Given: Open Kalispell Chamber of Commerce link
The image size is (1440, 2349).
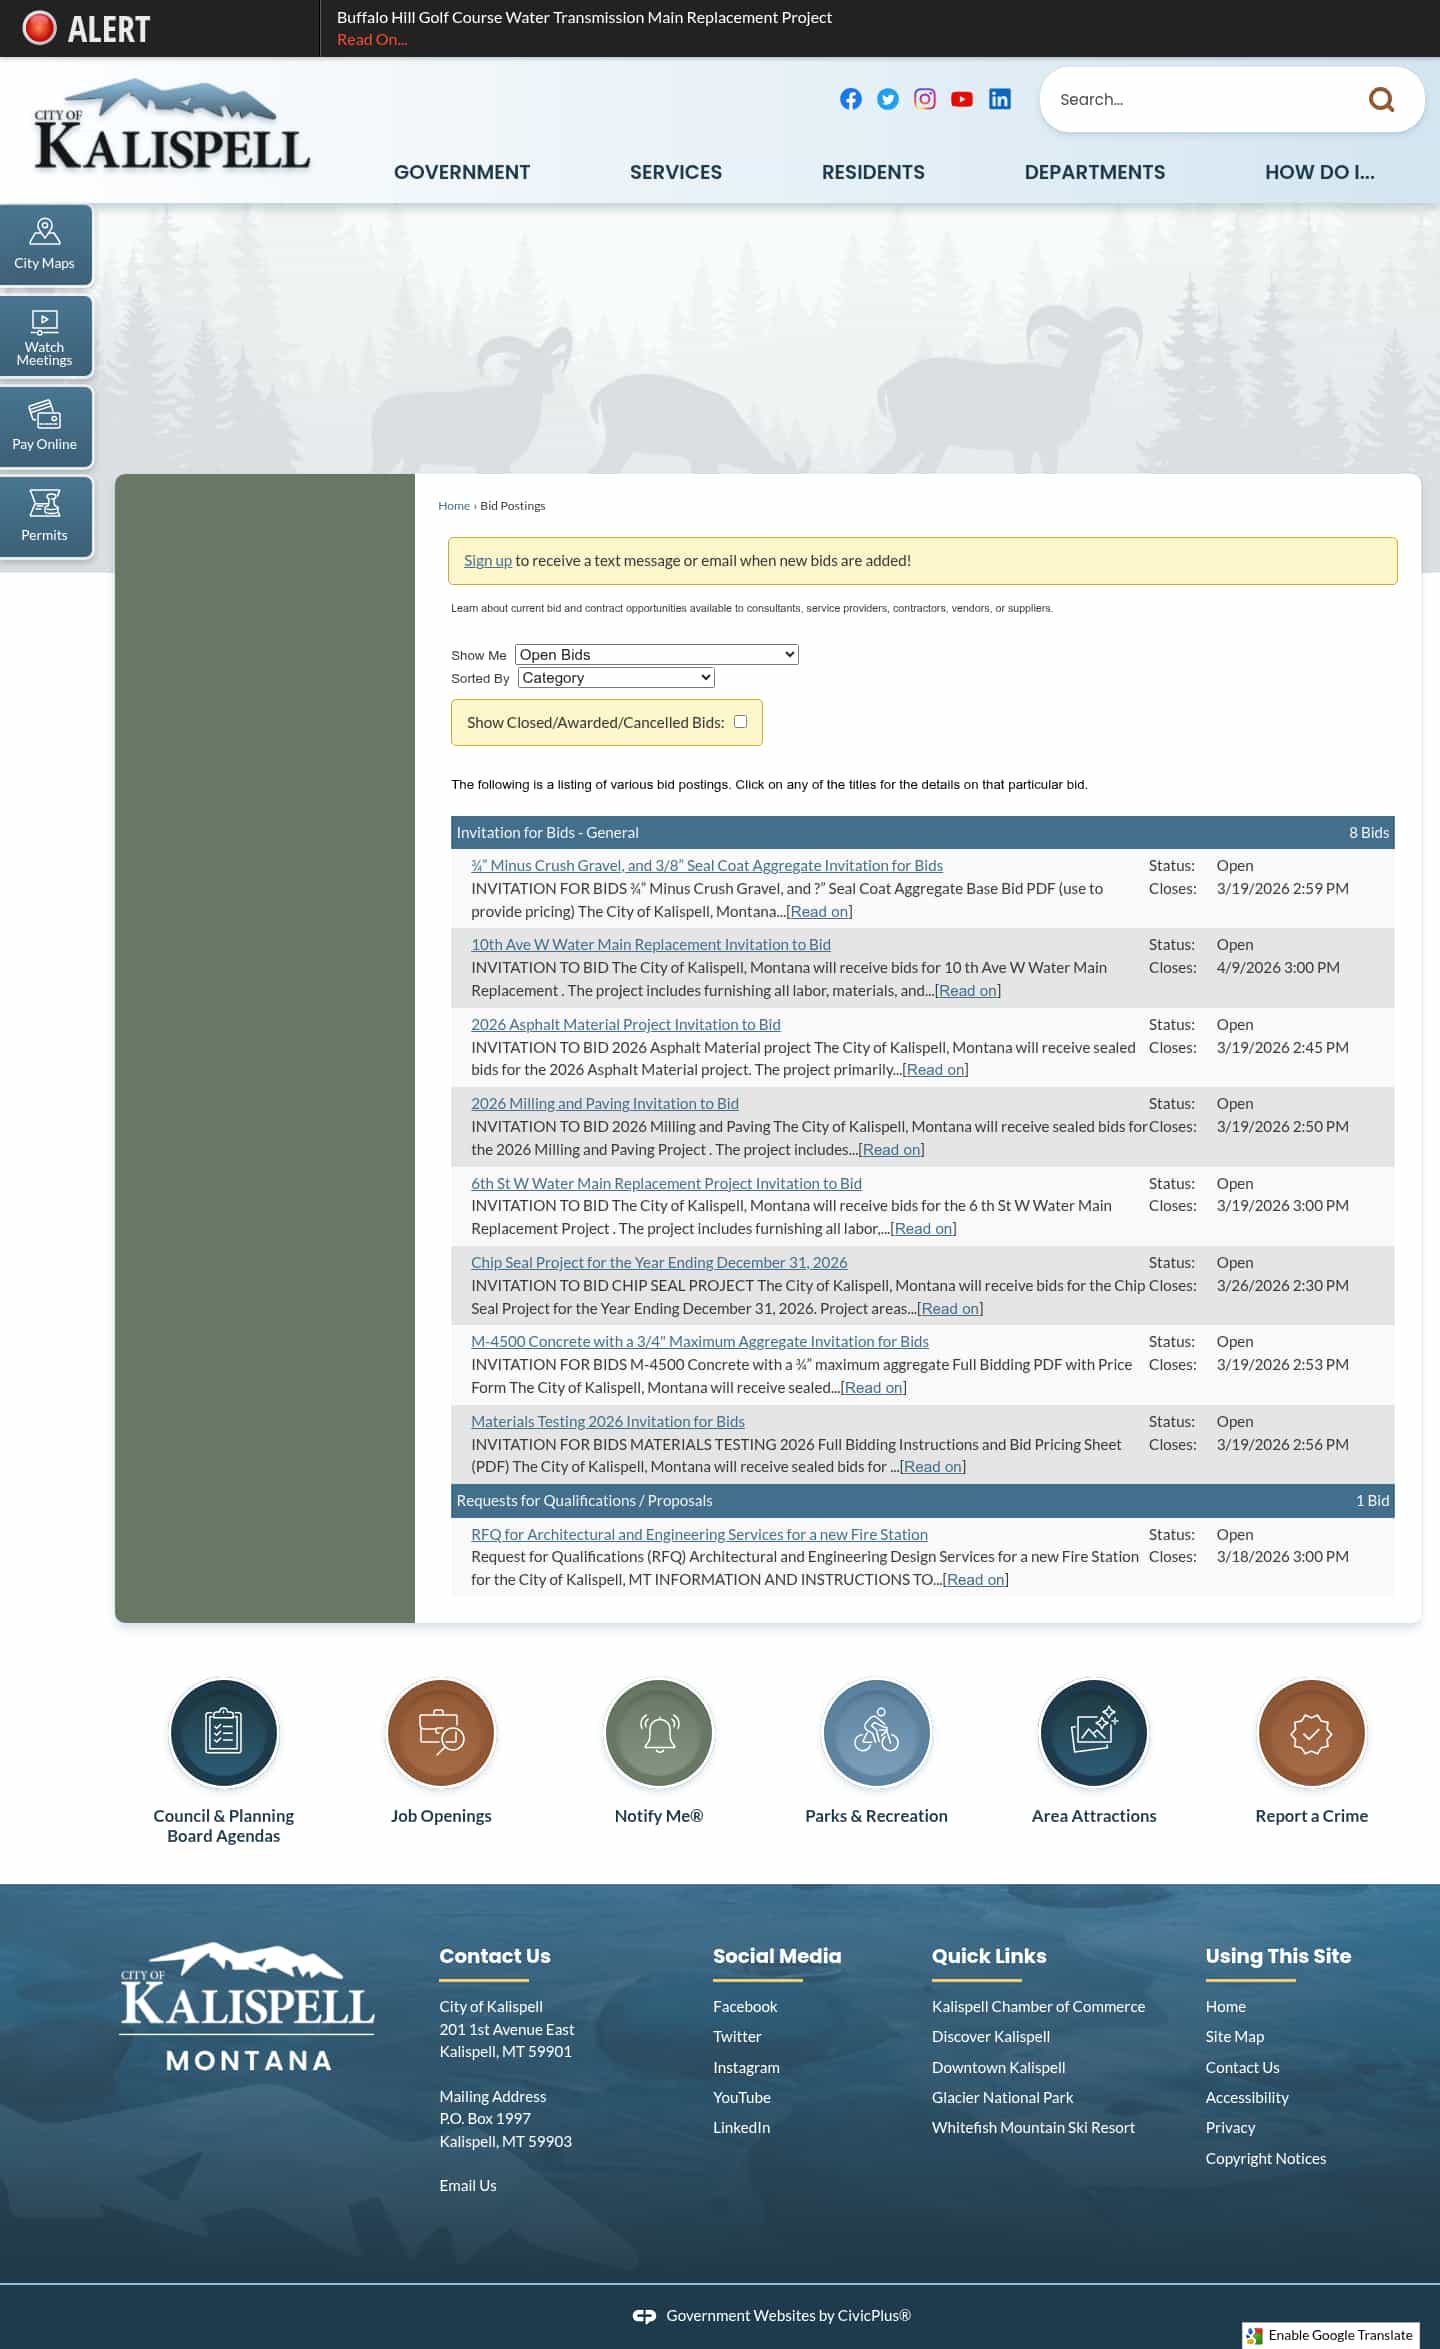Looking at the screenshot, I should [x=1038, y=2007].
